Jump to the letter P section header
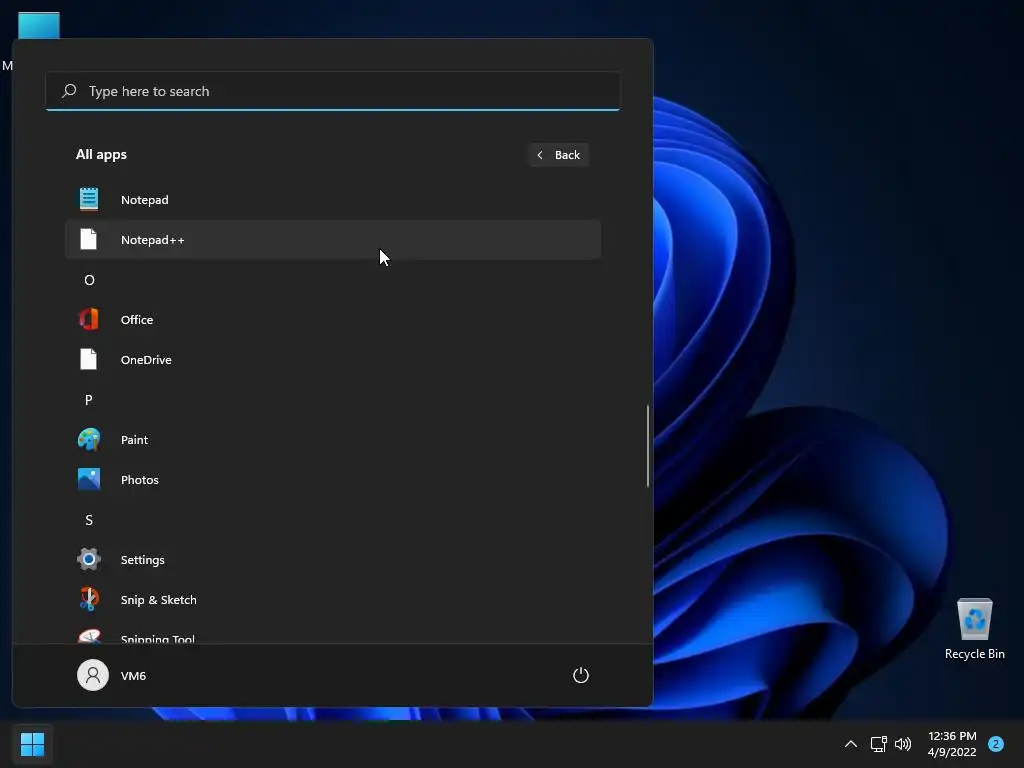The height and width of the screenshot is (768, 1024). click(89, 400)
